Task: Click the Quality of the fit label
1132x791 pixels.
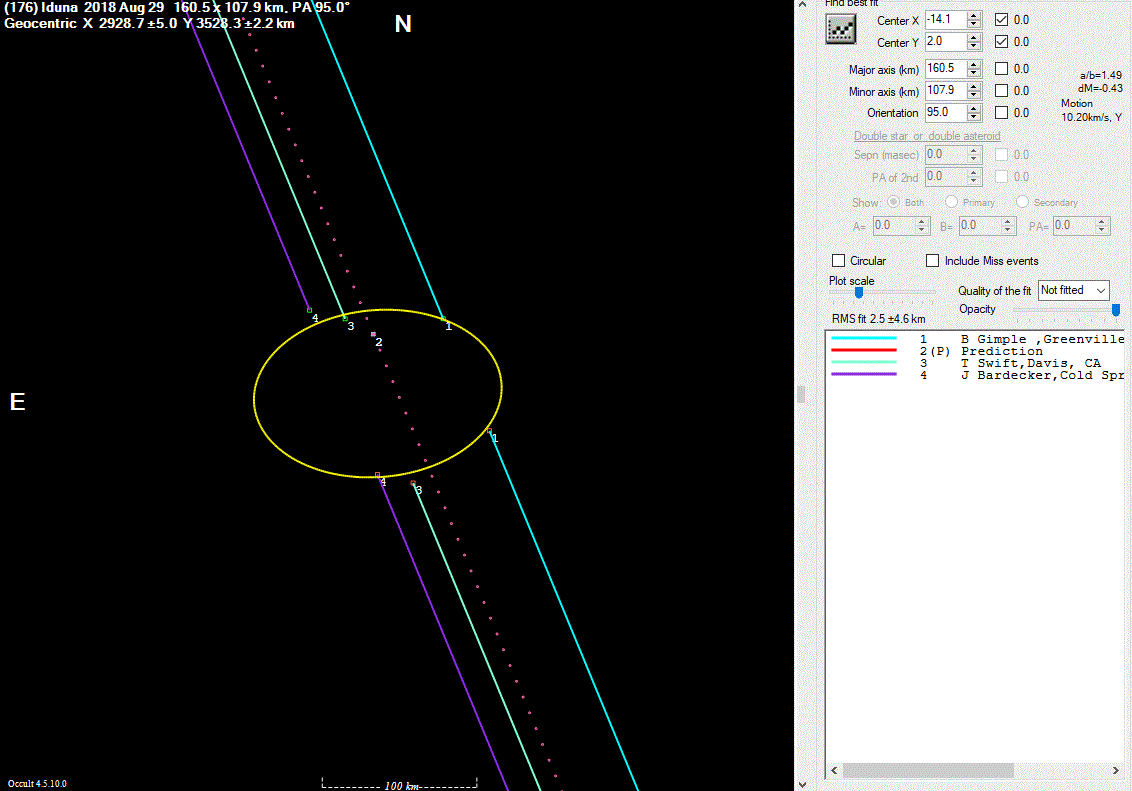Action: point(994,291)
